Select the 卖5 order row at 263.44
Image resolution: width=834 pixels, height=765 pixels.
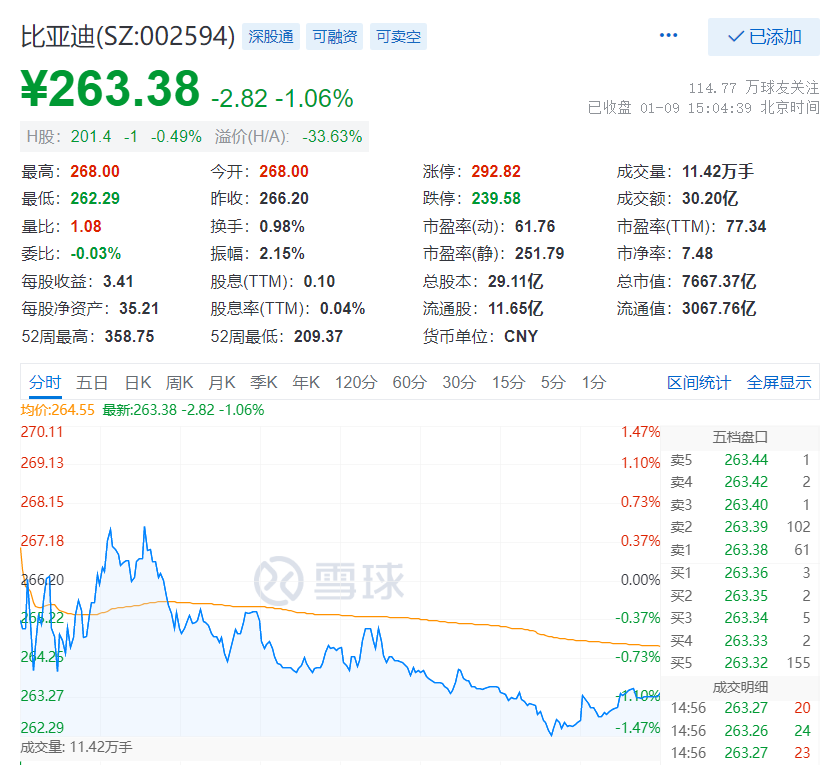pyautogui.click(x=740, y=460)
